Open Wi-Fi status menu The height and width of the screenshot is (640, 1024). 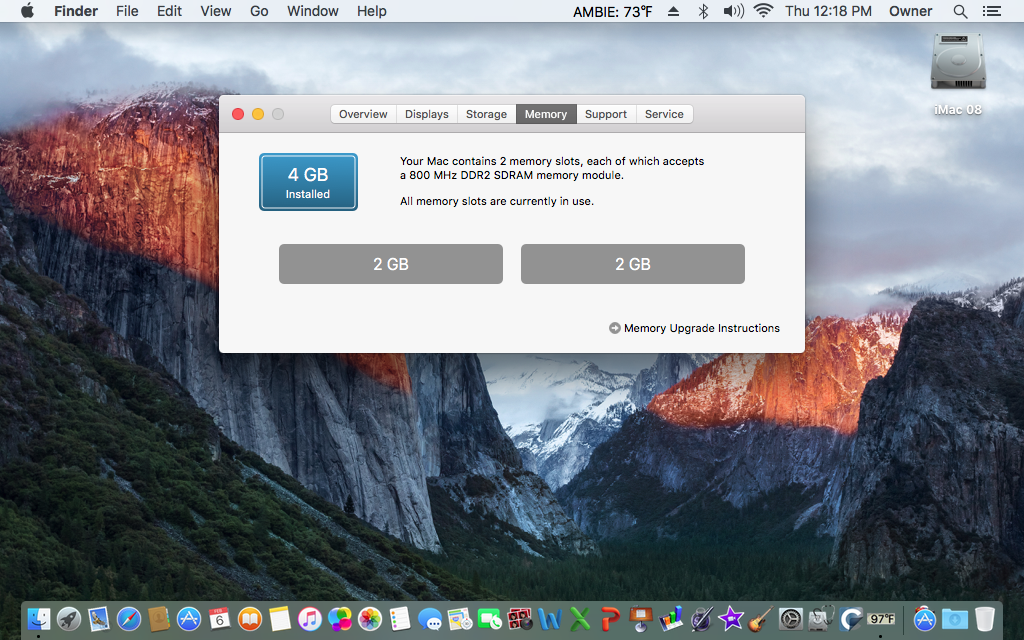click(763, 11)
